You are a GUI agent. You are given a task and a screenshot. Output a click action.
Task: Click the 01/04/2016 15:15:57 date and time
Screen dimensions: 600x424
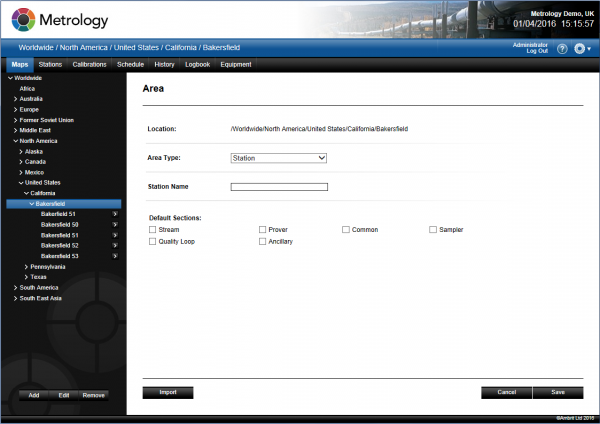[553, 24]
